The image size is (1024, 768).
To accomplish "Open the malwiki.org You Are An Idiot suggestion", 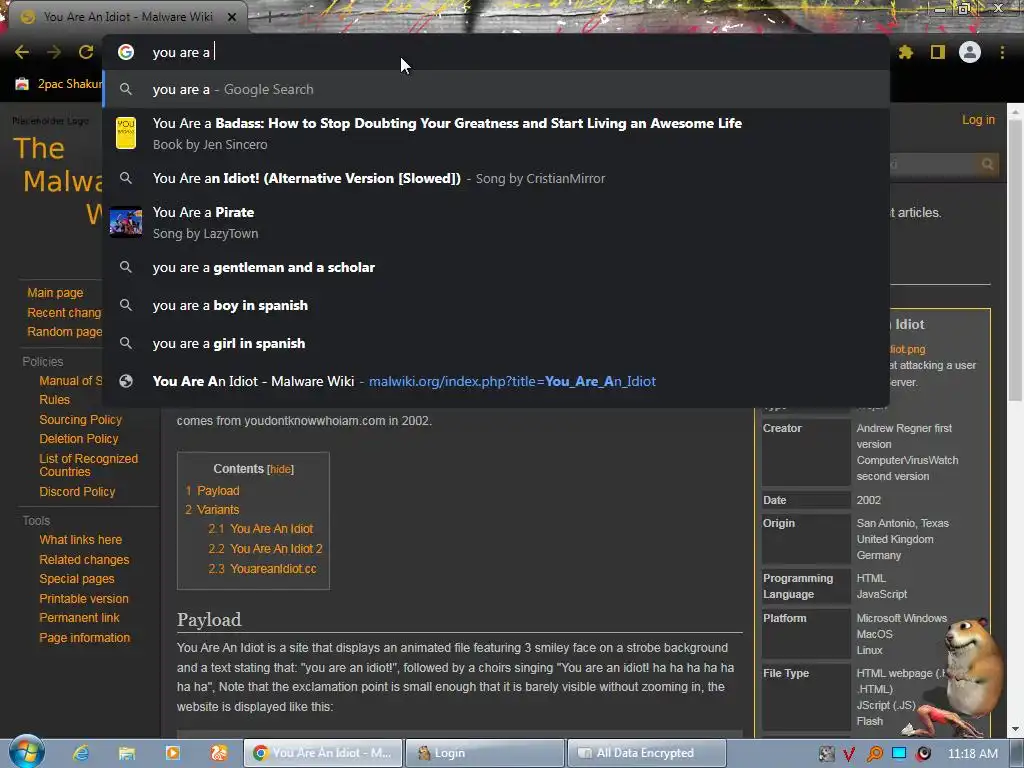I will [x=496, y=381].
